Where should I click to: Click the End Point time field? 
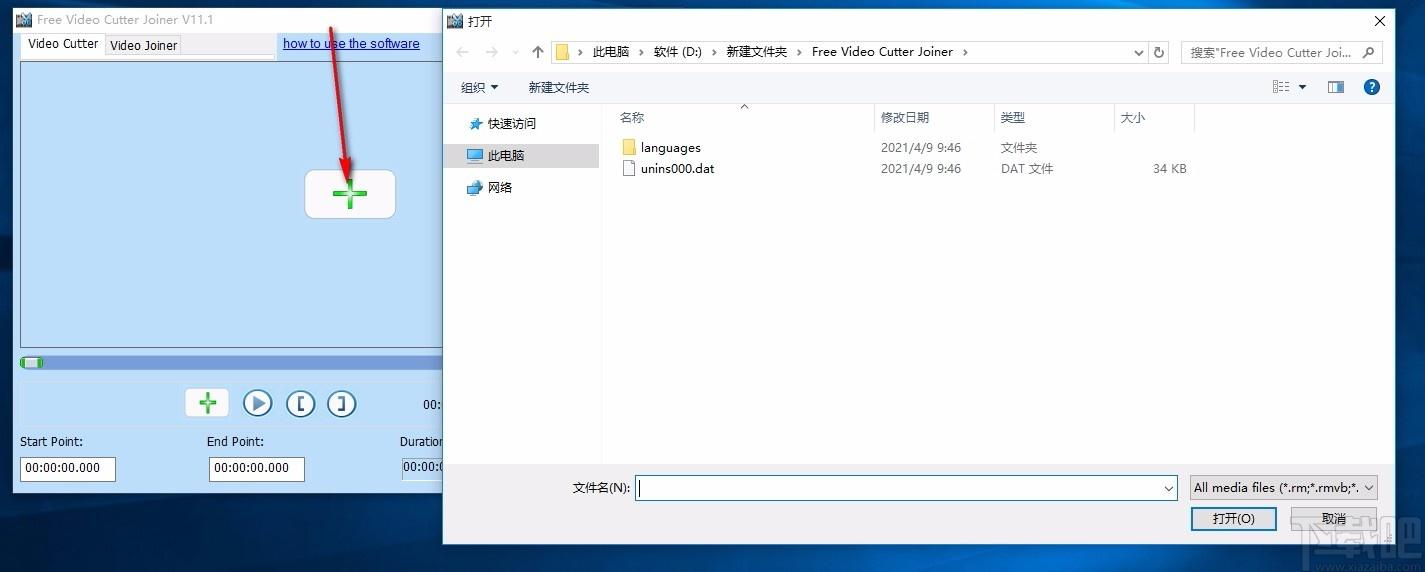click(x=257, y=468)
